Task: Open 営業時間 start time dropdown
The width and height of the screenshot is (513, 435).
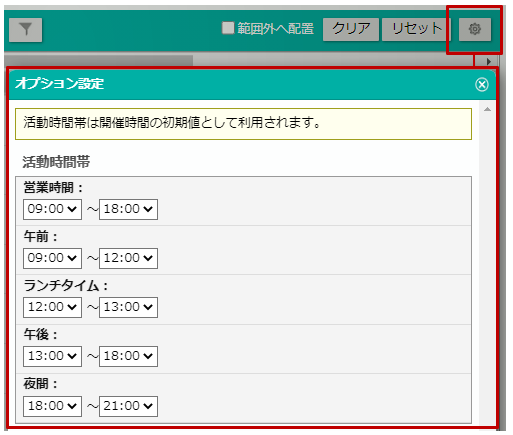Action: click(x=52, y=209)
